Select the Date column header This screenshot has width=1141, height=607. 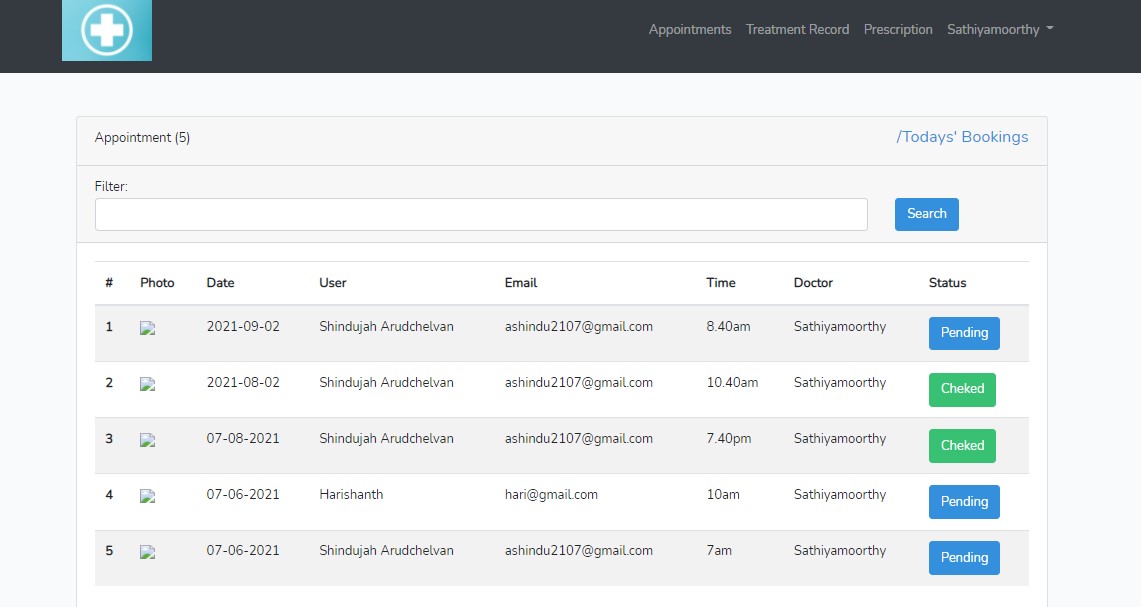click(x=220, y=283)
